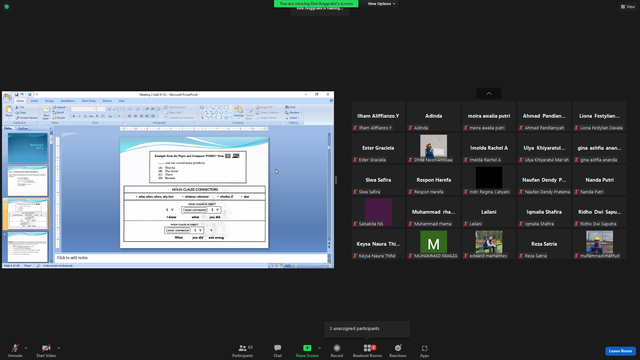Open the Home ribbon tab
640x360 pixels.
point(20,101)
